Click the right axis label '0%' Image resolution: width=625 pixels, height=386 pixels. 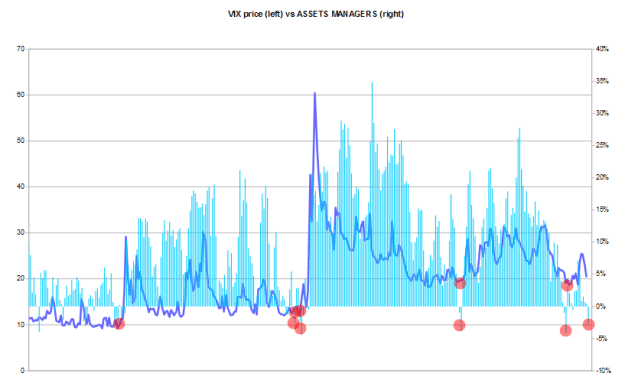601,306
